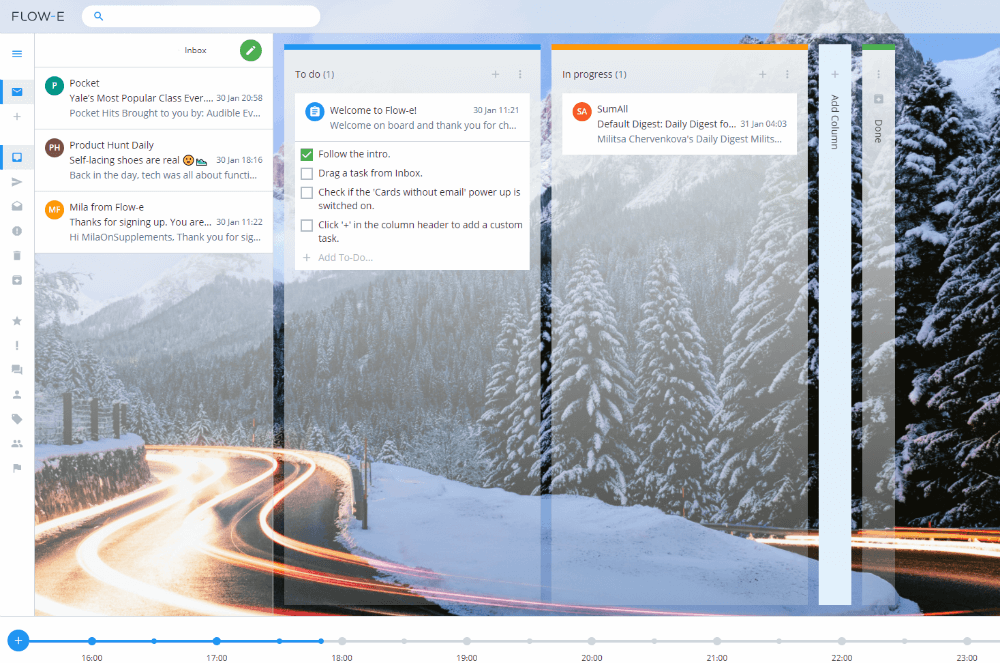Viewport: 1000px width, 663px height.
Task: Open the Archive folder icon in sidebar
Action: pyautogui.click(x=16, y=206)
